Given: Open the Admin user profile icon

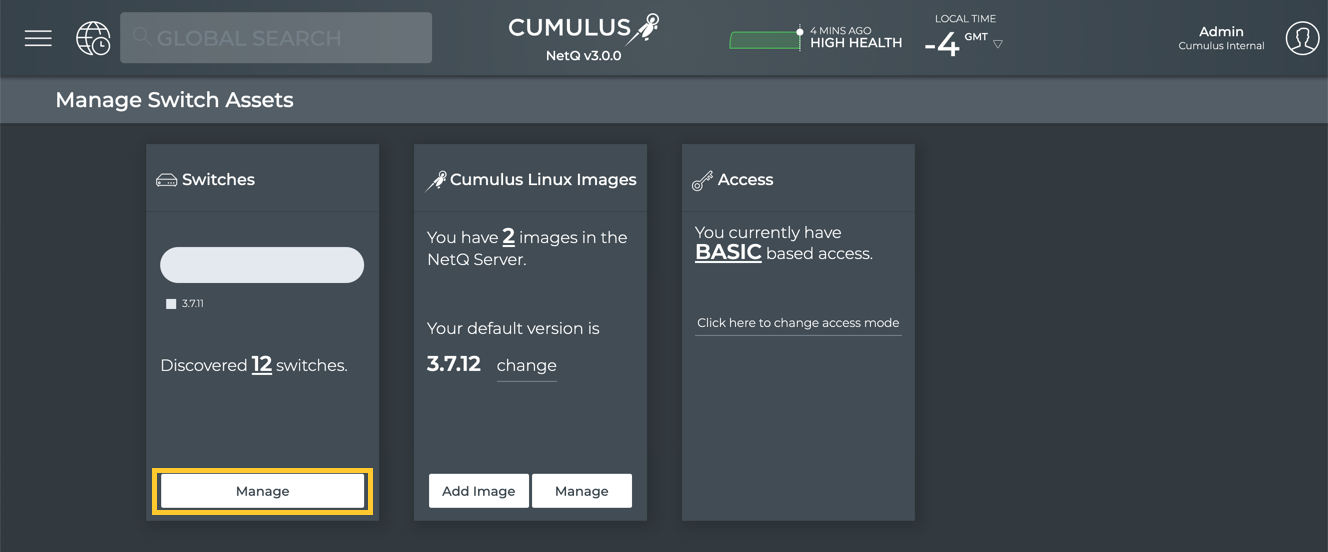Looking at the screenshot, I should (1302, 38).
